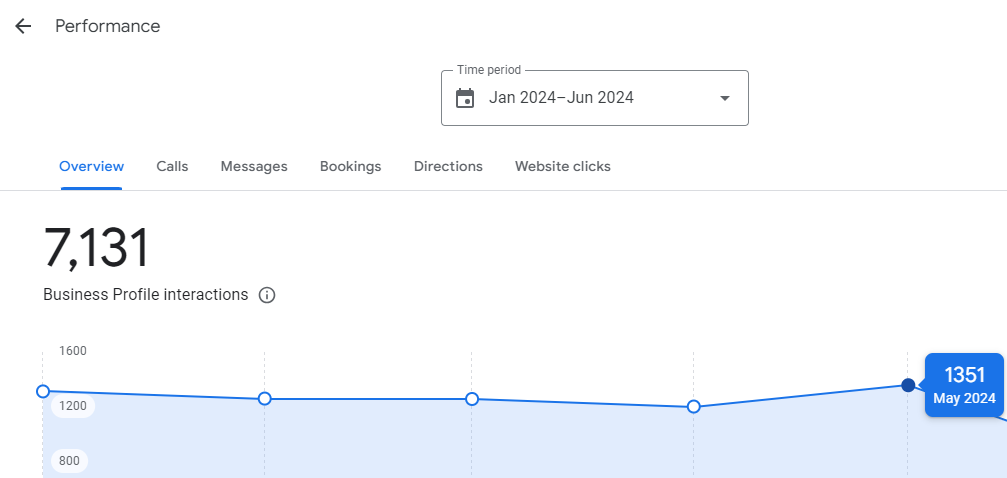The width and height of the screenshot is (1007, 478).
Task: Select the April data point on the line
Action: (694, 407)
